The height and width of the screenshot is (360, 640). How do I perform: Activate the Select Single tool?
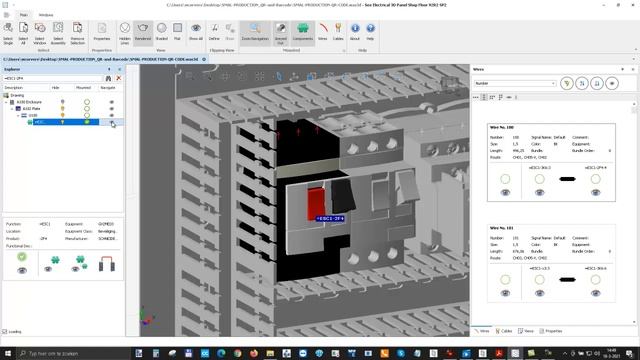8,33
